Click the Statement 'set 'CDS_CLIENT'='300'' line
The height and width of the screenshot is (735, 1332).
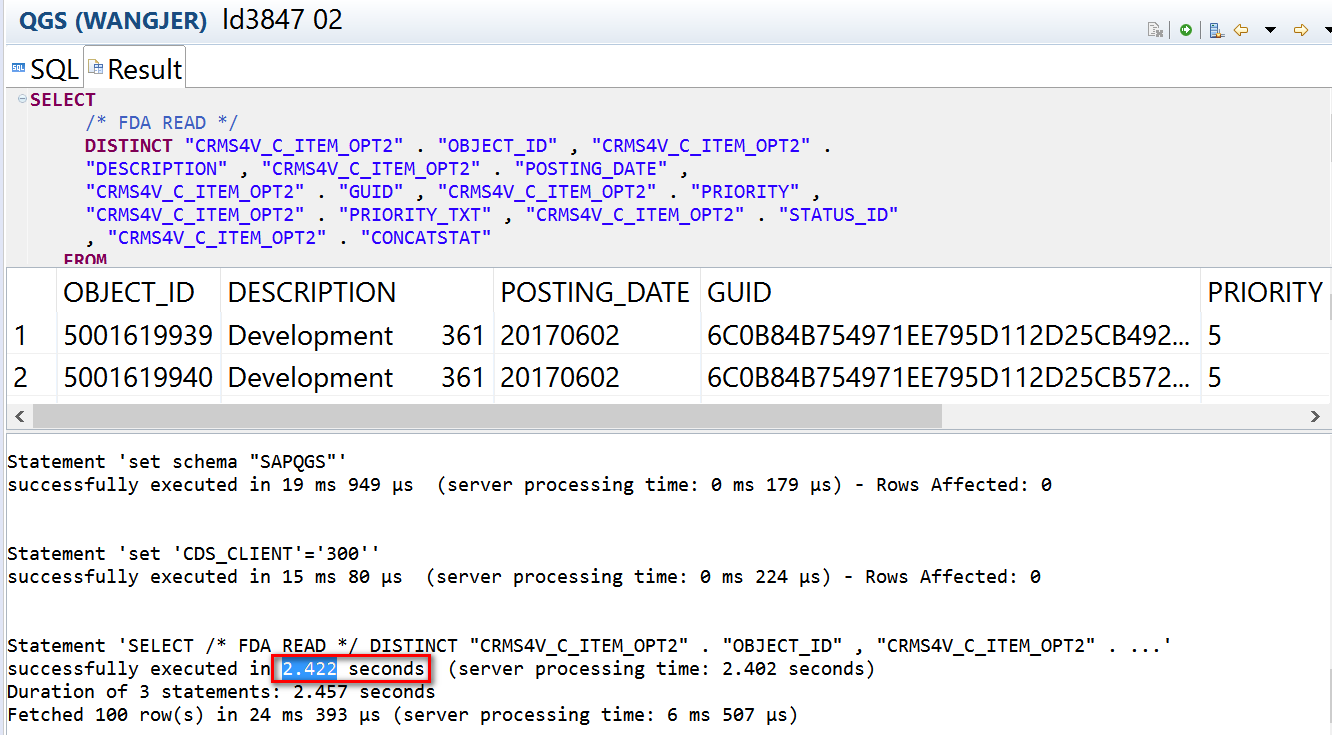tap(194, 554)
